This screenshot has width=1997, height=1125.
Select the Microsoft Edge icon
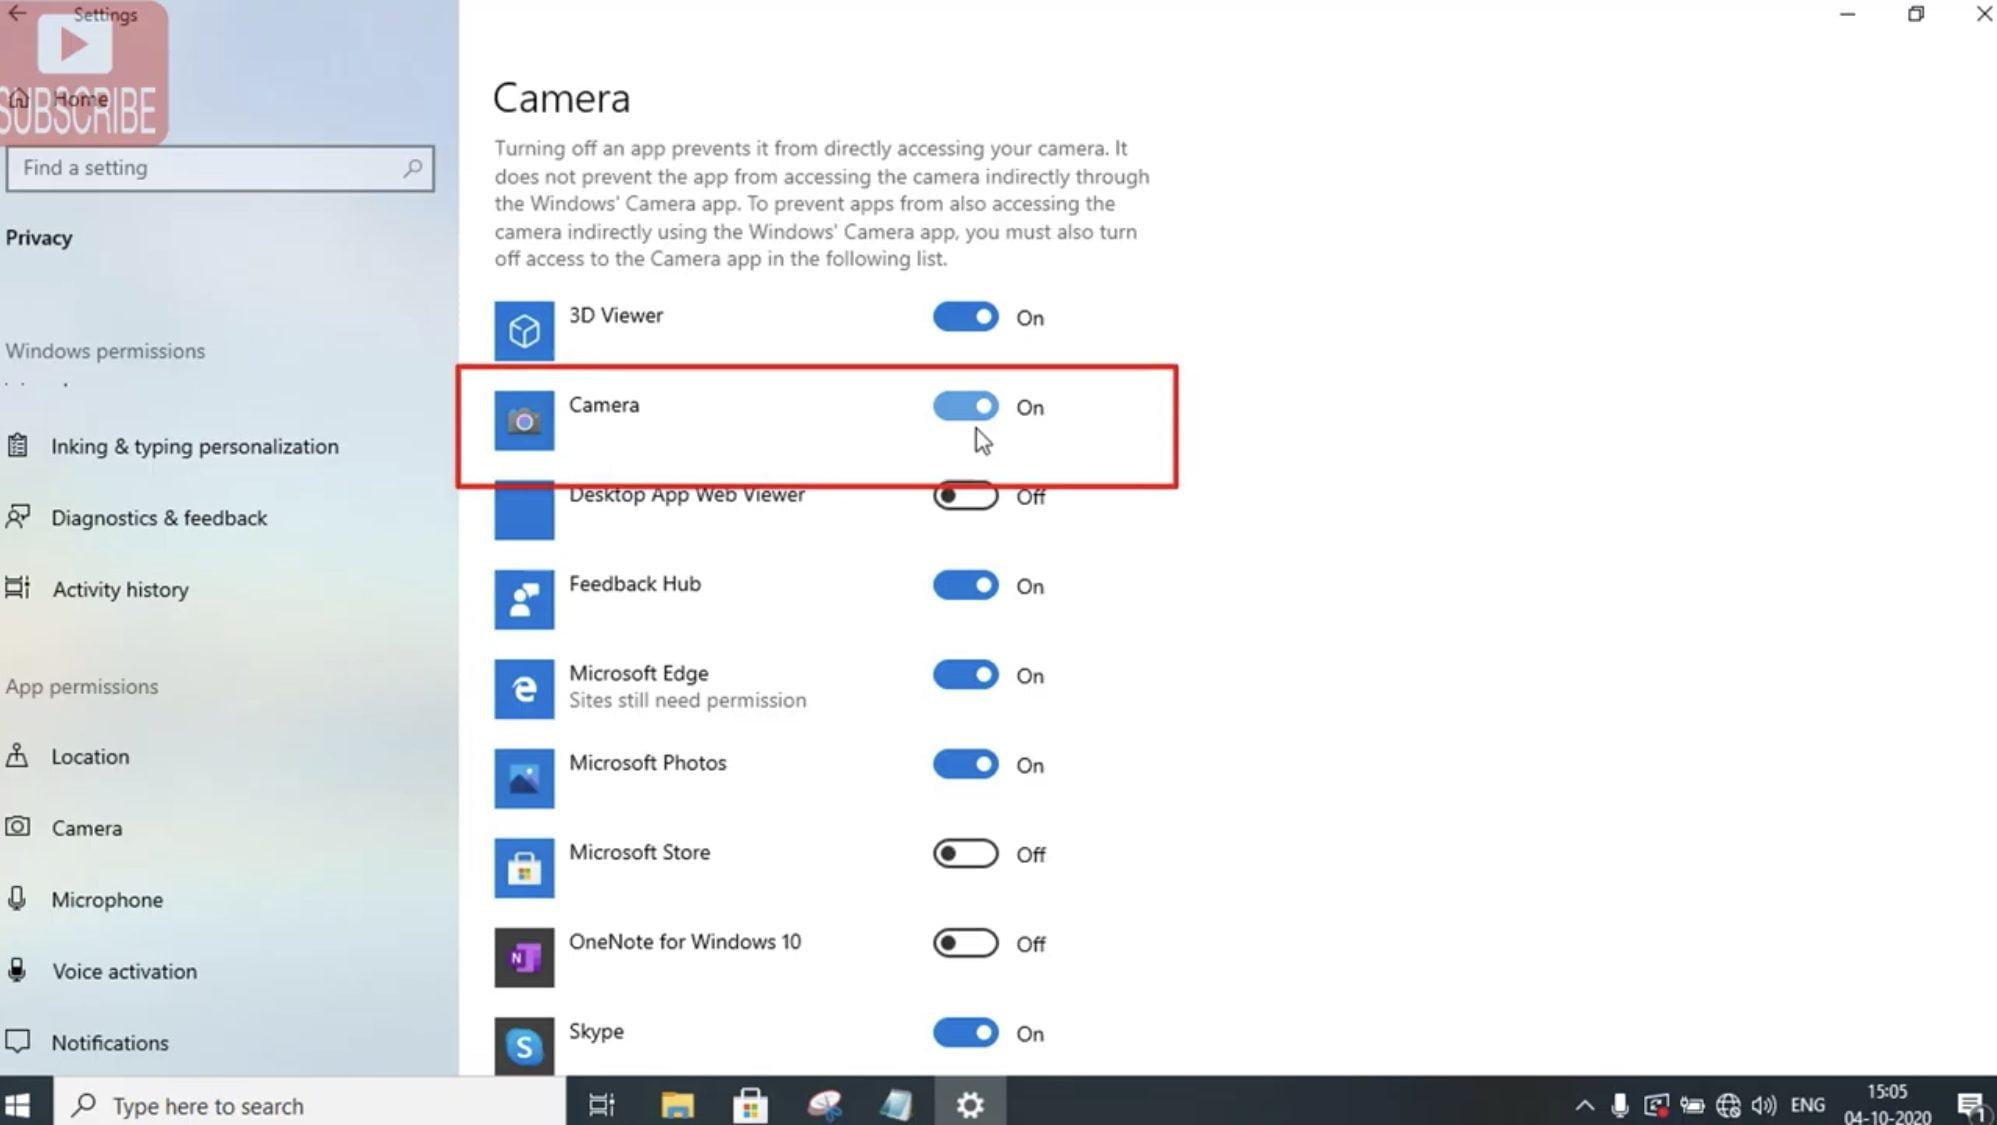[x=524, y=688]
